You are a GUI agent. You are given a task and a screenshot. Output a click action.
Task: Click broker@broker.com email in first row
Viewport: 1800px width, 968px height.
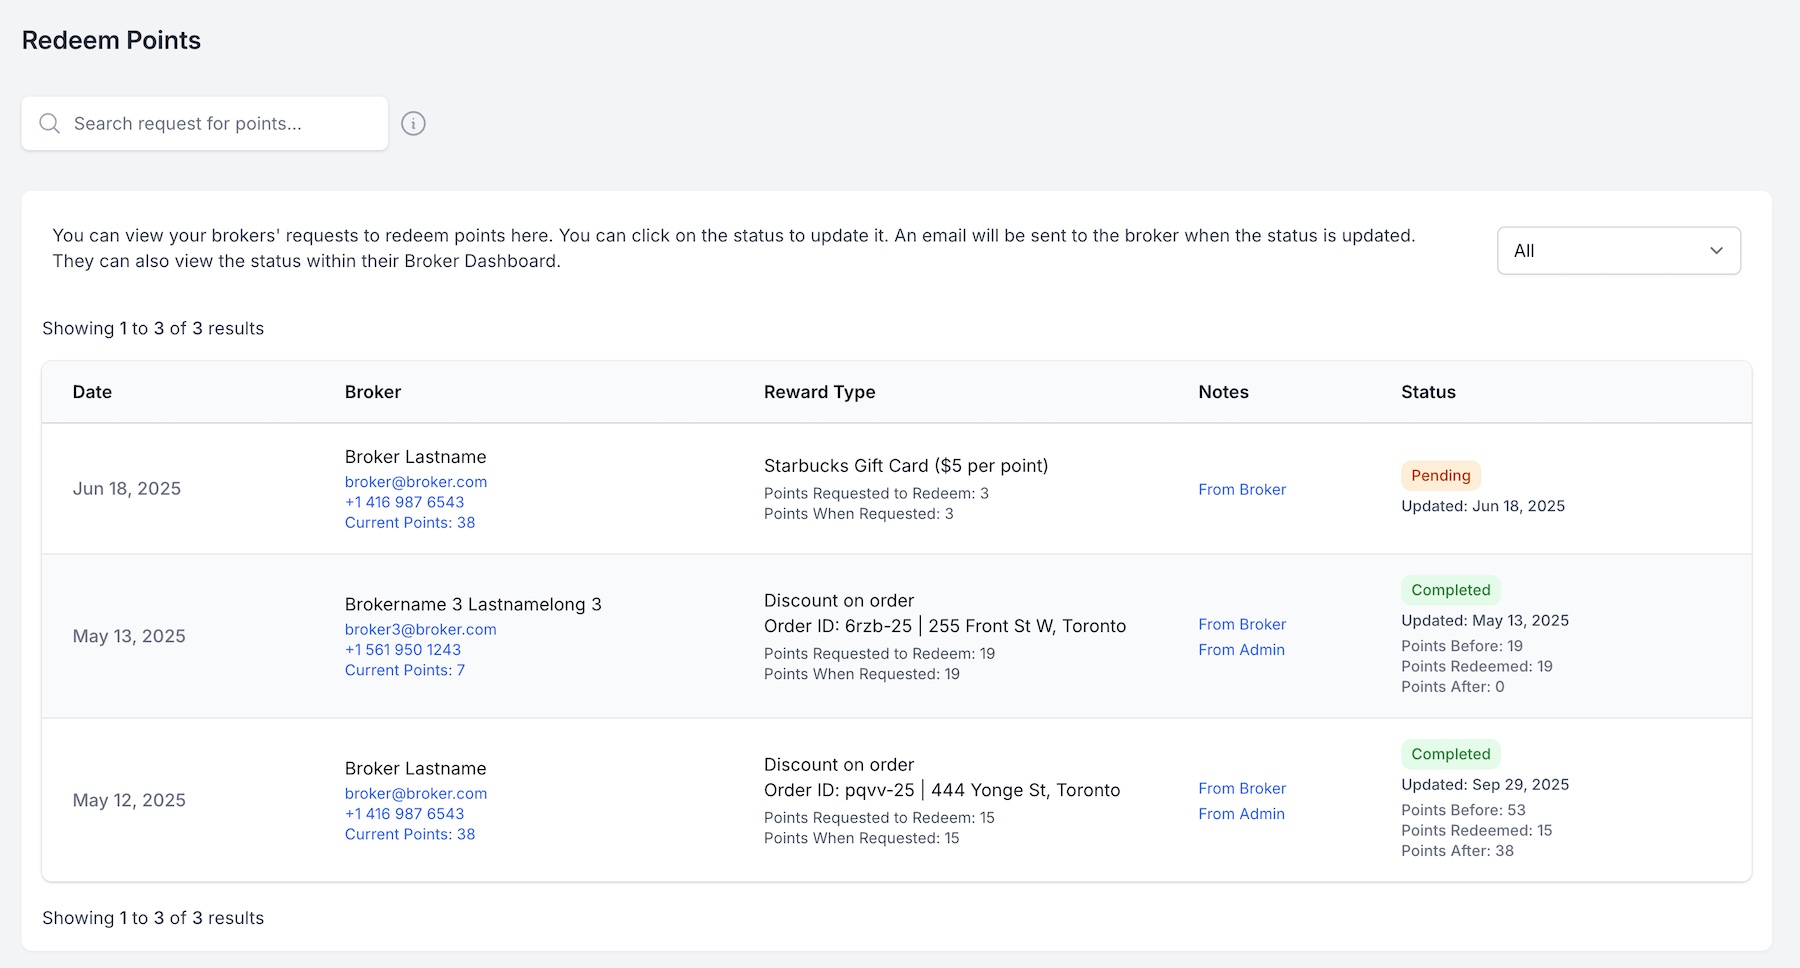pos(416,482)
